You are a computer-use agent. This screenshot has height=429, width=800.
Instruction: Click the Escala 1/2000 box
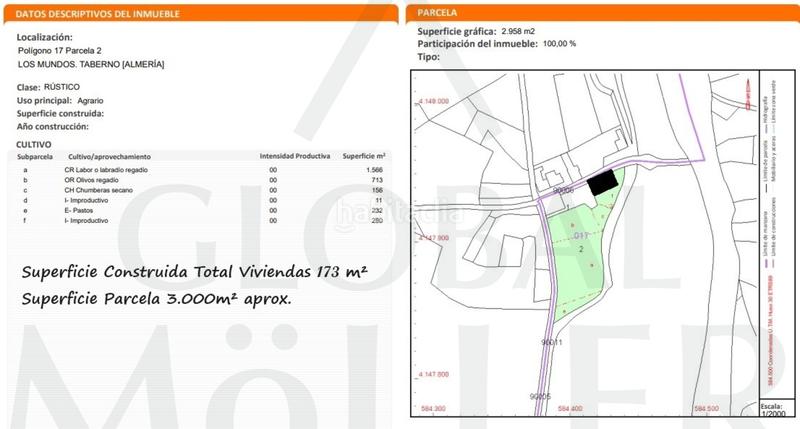pos(773,409)
